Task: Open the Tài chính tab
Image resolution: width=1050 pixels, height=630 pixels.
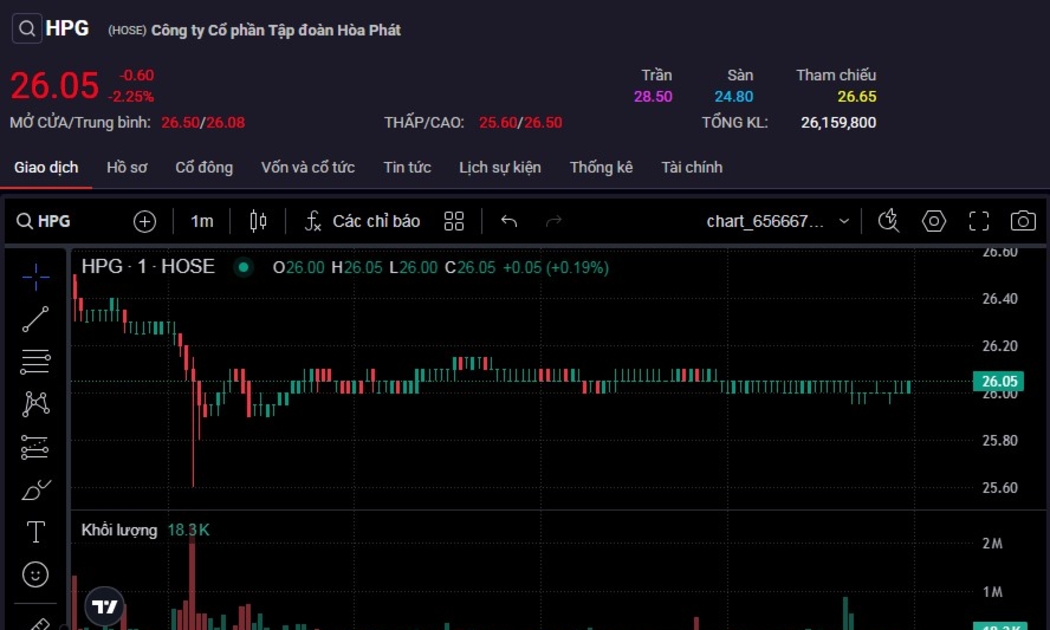Action: coord(691,167)
